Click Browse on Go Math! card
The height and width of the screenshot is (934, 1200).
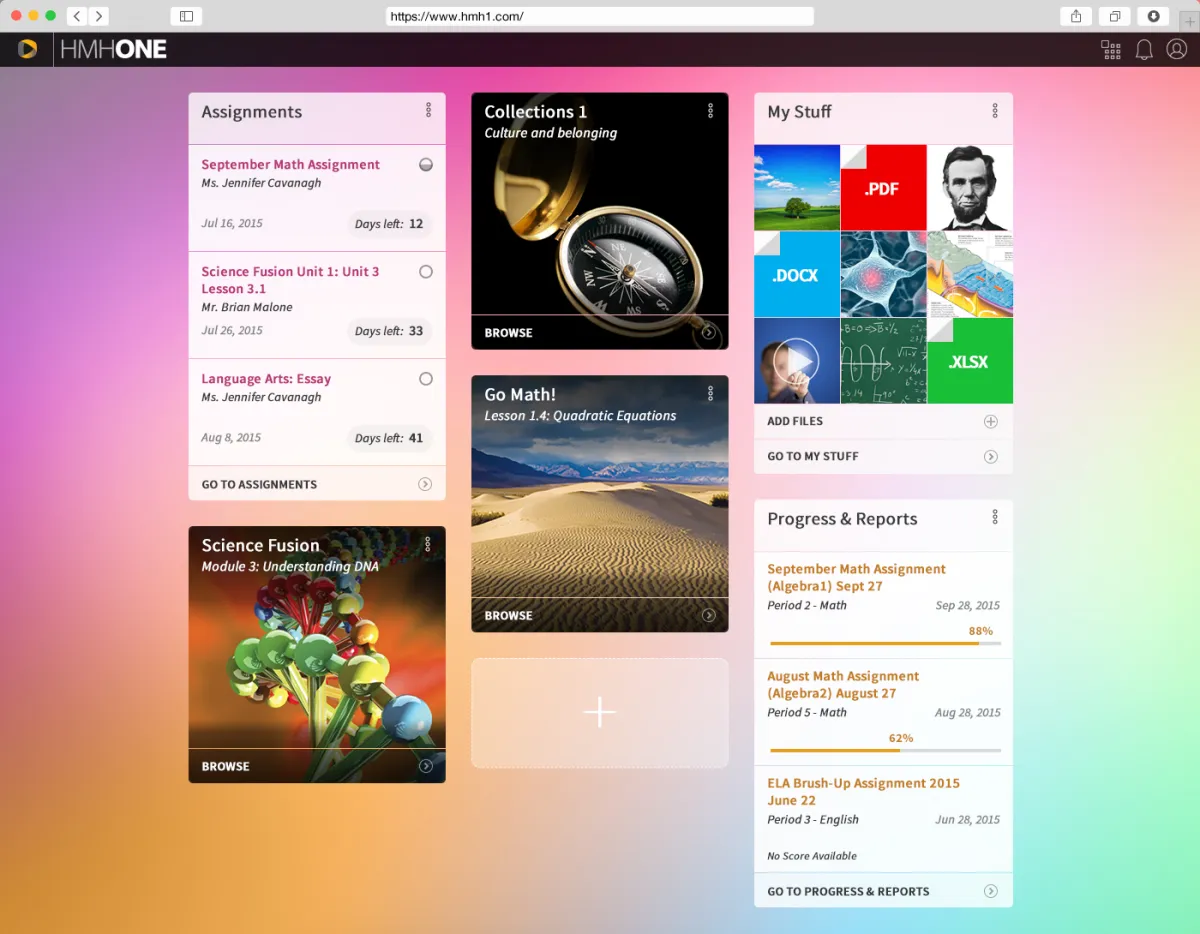pos(508,616)
